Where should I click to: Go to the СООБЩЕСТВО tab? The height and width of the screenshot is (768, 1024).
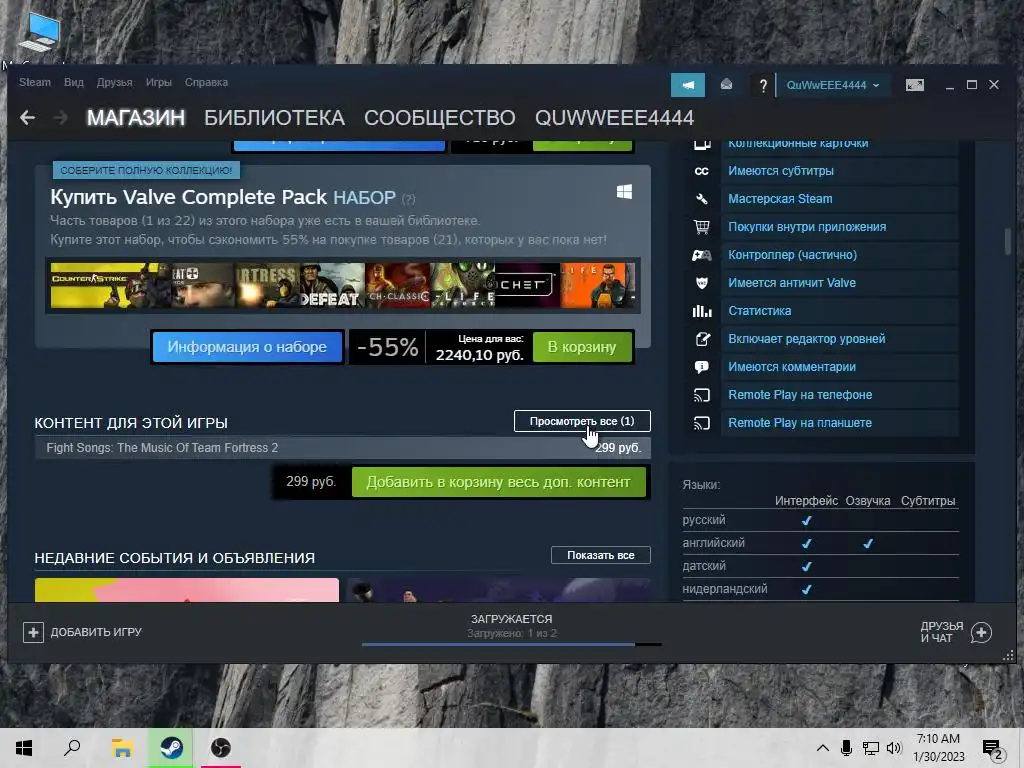pyautogui.click(x=440, y=118)
